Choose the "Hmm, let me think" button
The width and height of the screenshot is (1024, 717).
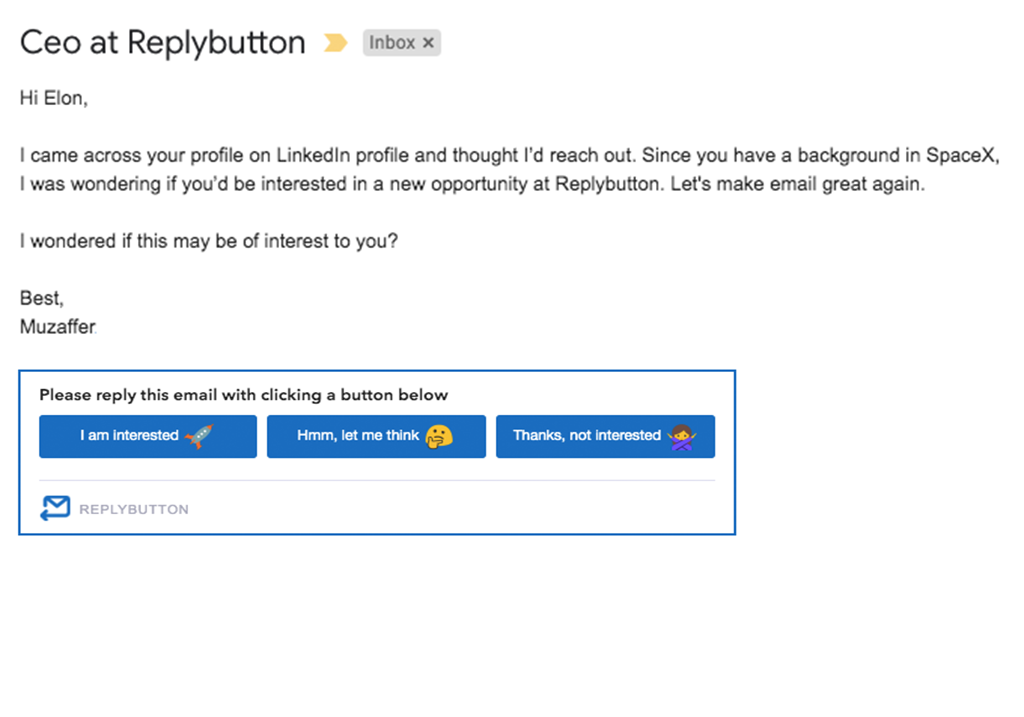361,436
